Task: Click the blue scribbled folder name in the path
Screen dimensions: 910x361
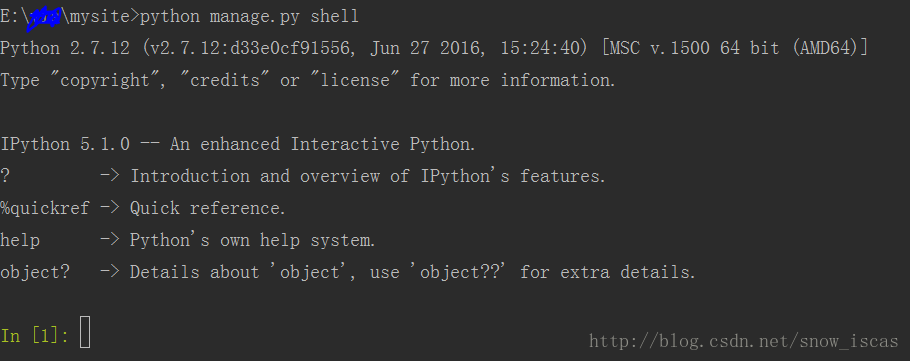Action: 44,19
